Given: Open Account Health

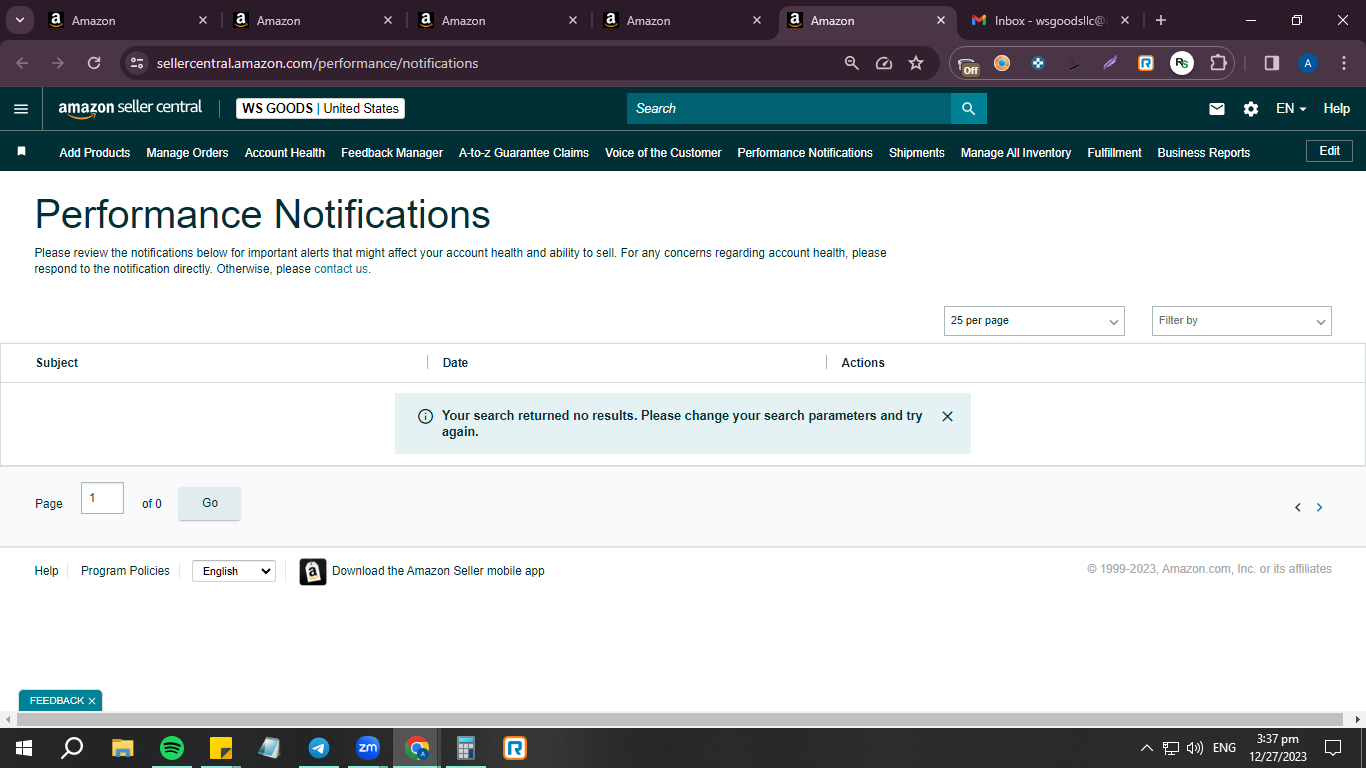Looking at the screenshot, I should [x=285, y=153].
